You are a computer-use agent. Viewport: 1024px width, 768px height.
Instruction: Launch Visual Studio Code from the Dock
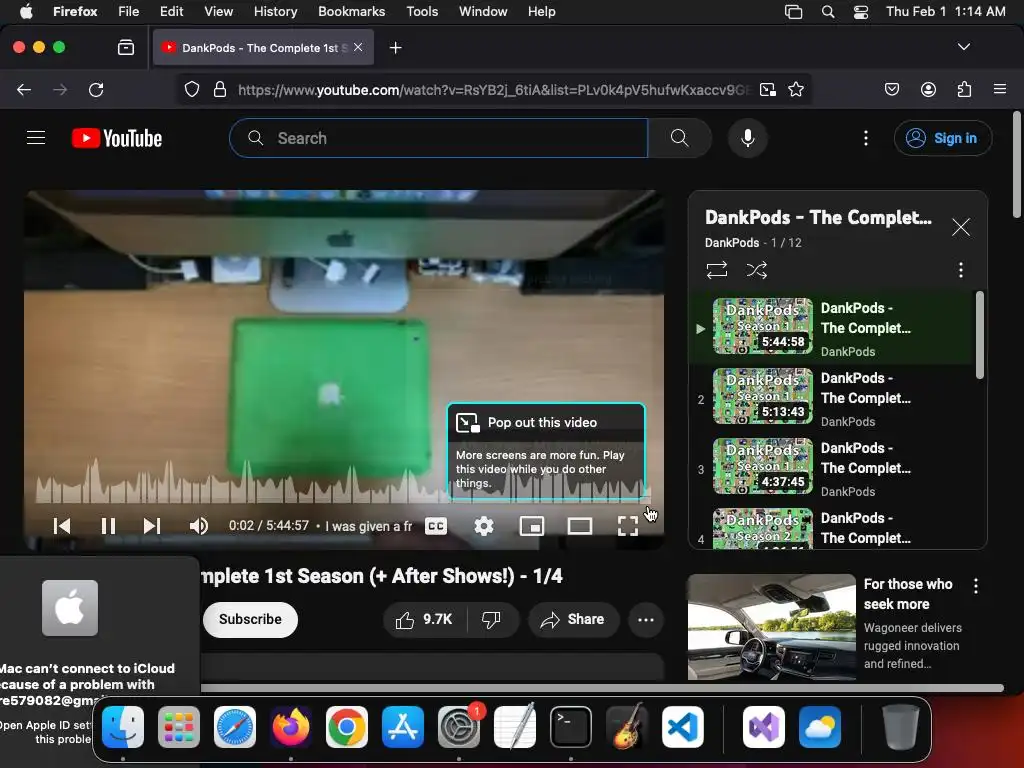682,727
